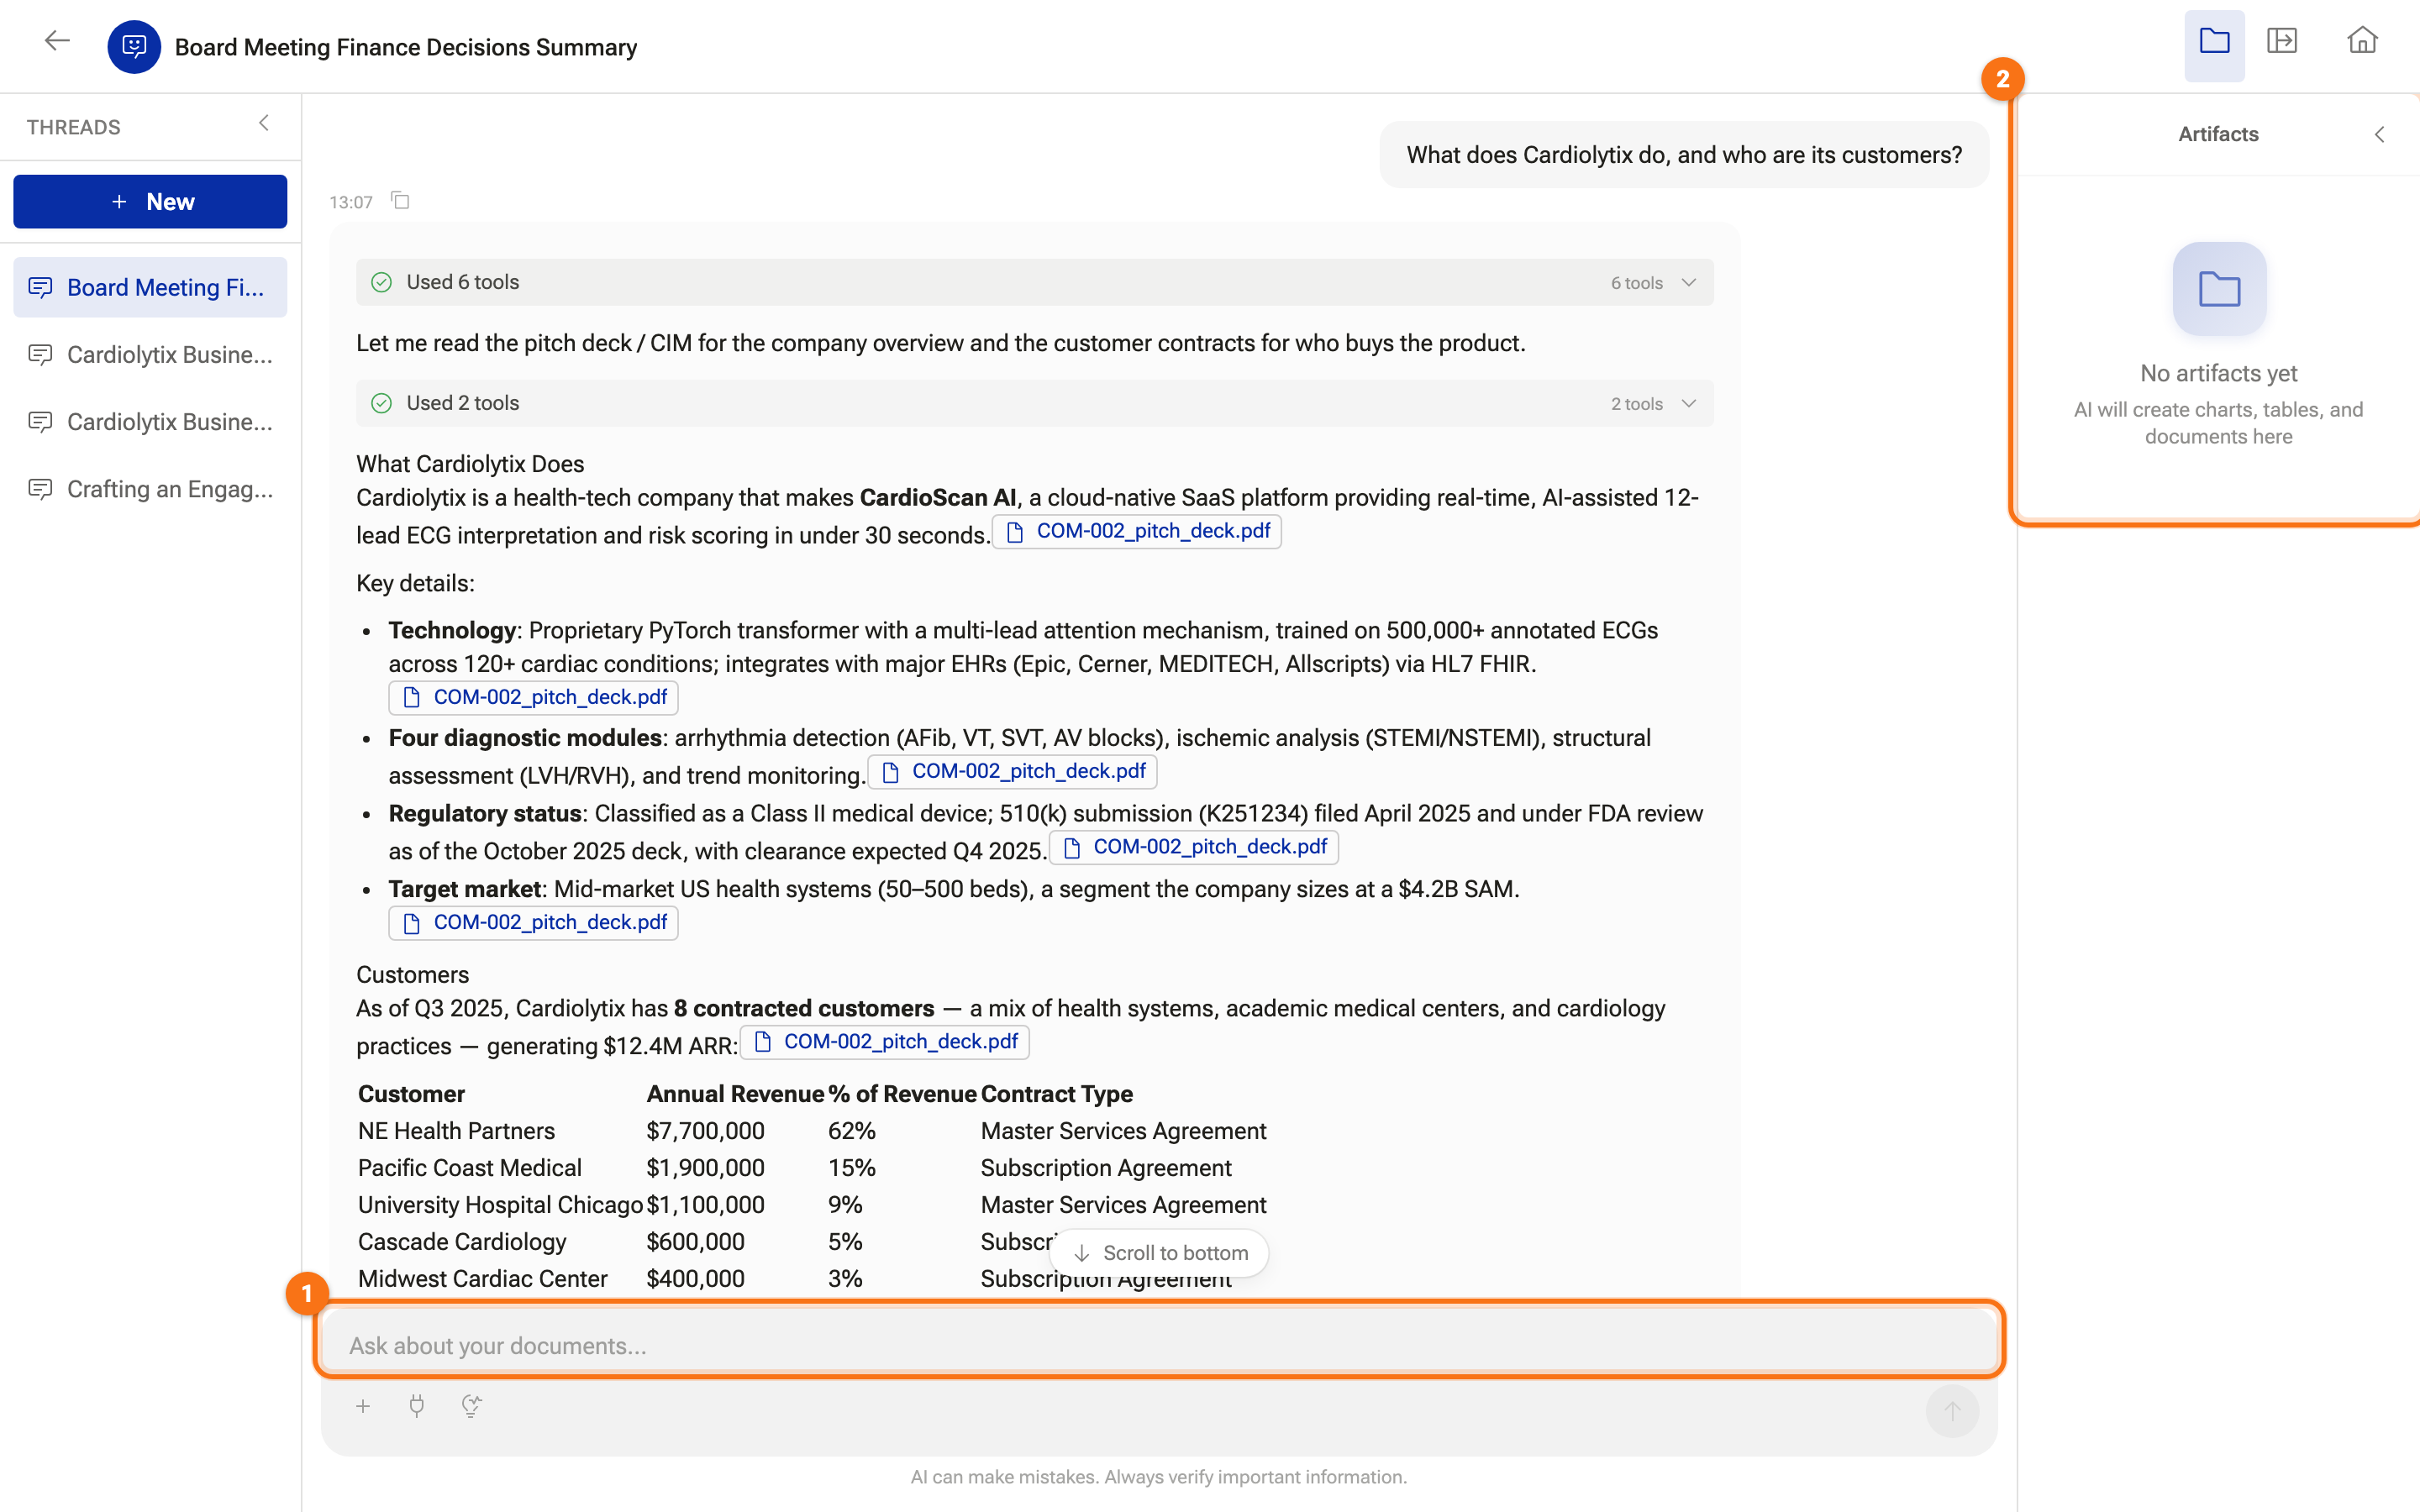
Task: Click chat icon beside Board Meeting Fi... thread
Action: tap(40, 287)
